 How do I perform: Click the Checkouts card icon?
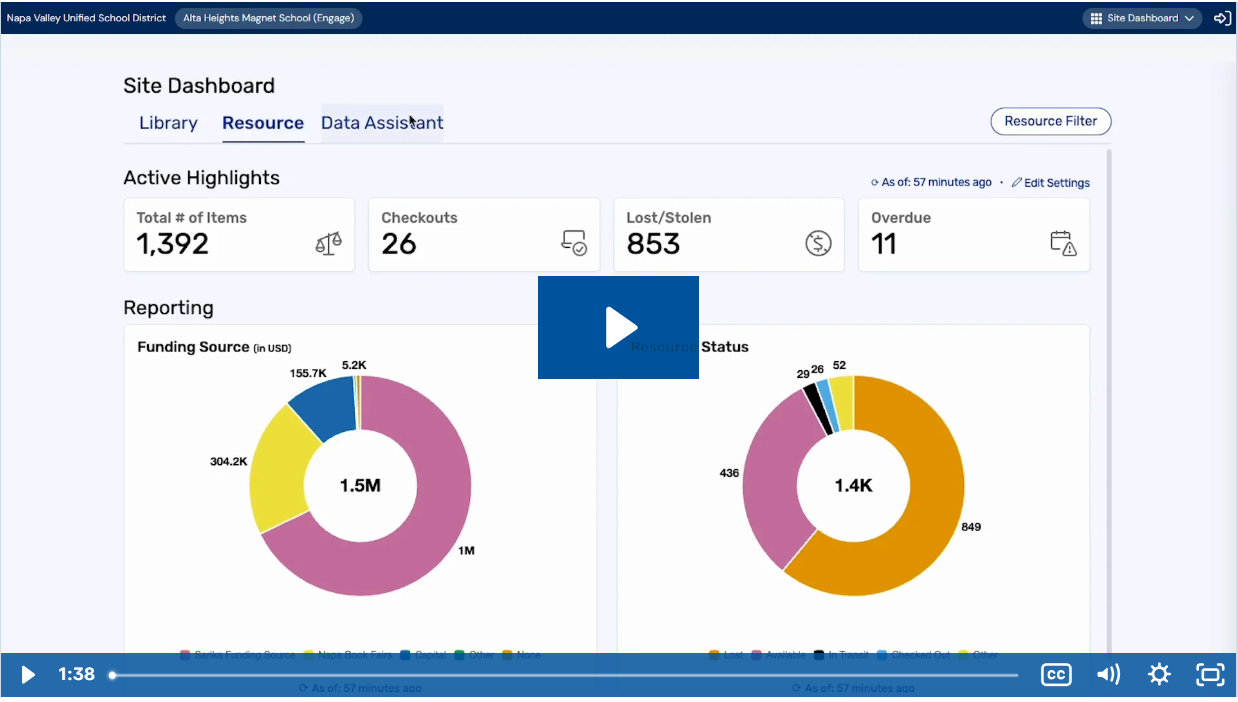click(x=574, y=243)
